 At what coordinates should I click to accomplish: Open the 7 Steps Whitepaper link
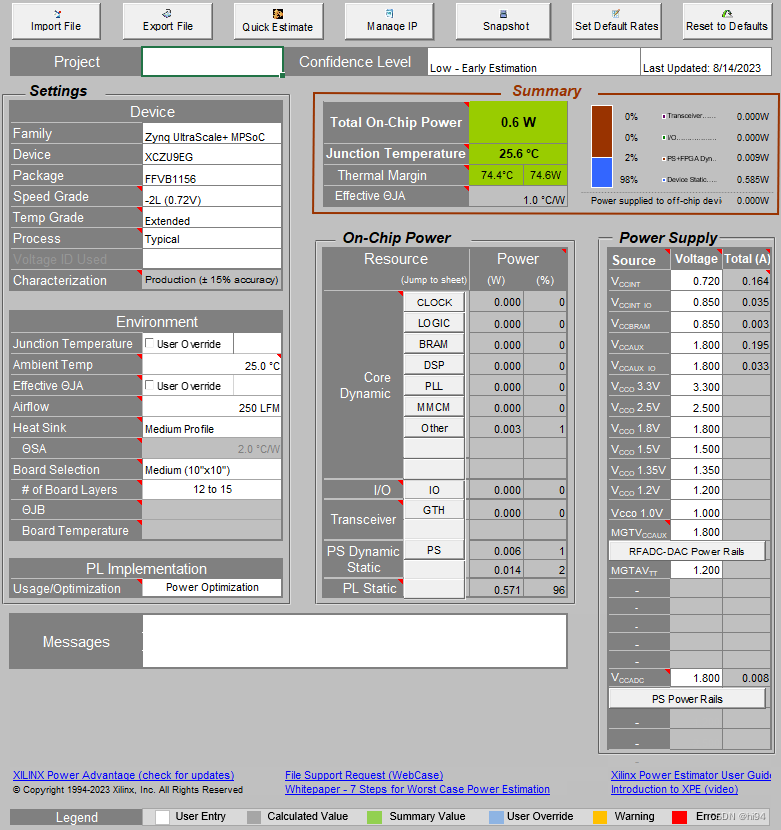pyautogui.click(x=417, y=789)
